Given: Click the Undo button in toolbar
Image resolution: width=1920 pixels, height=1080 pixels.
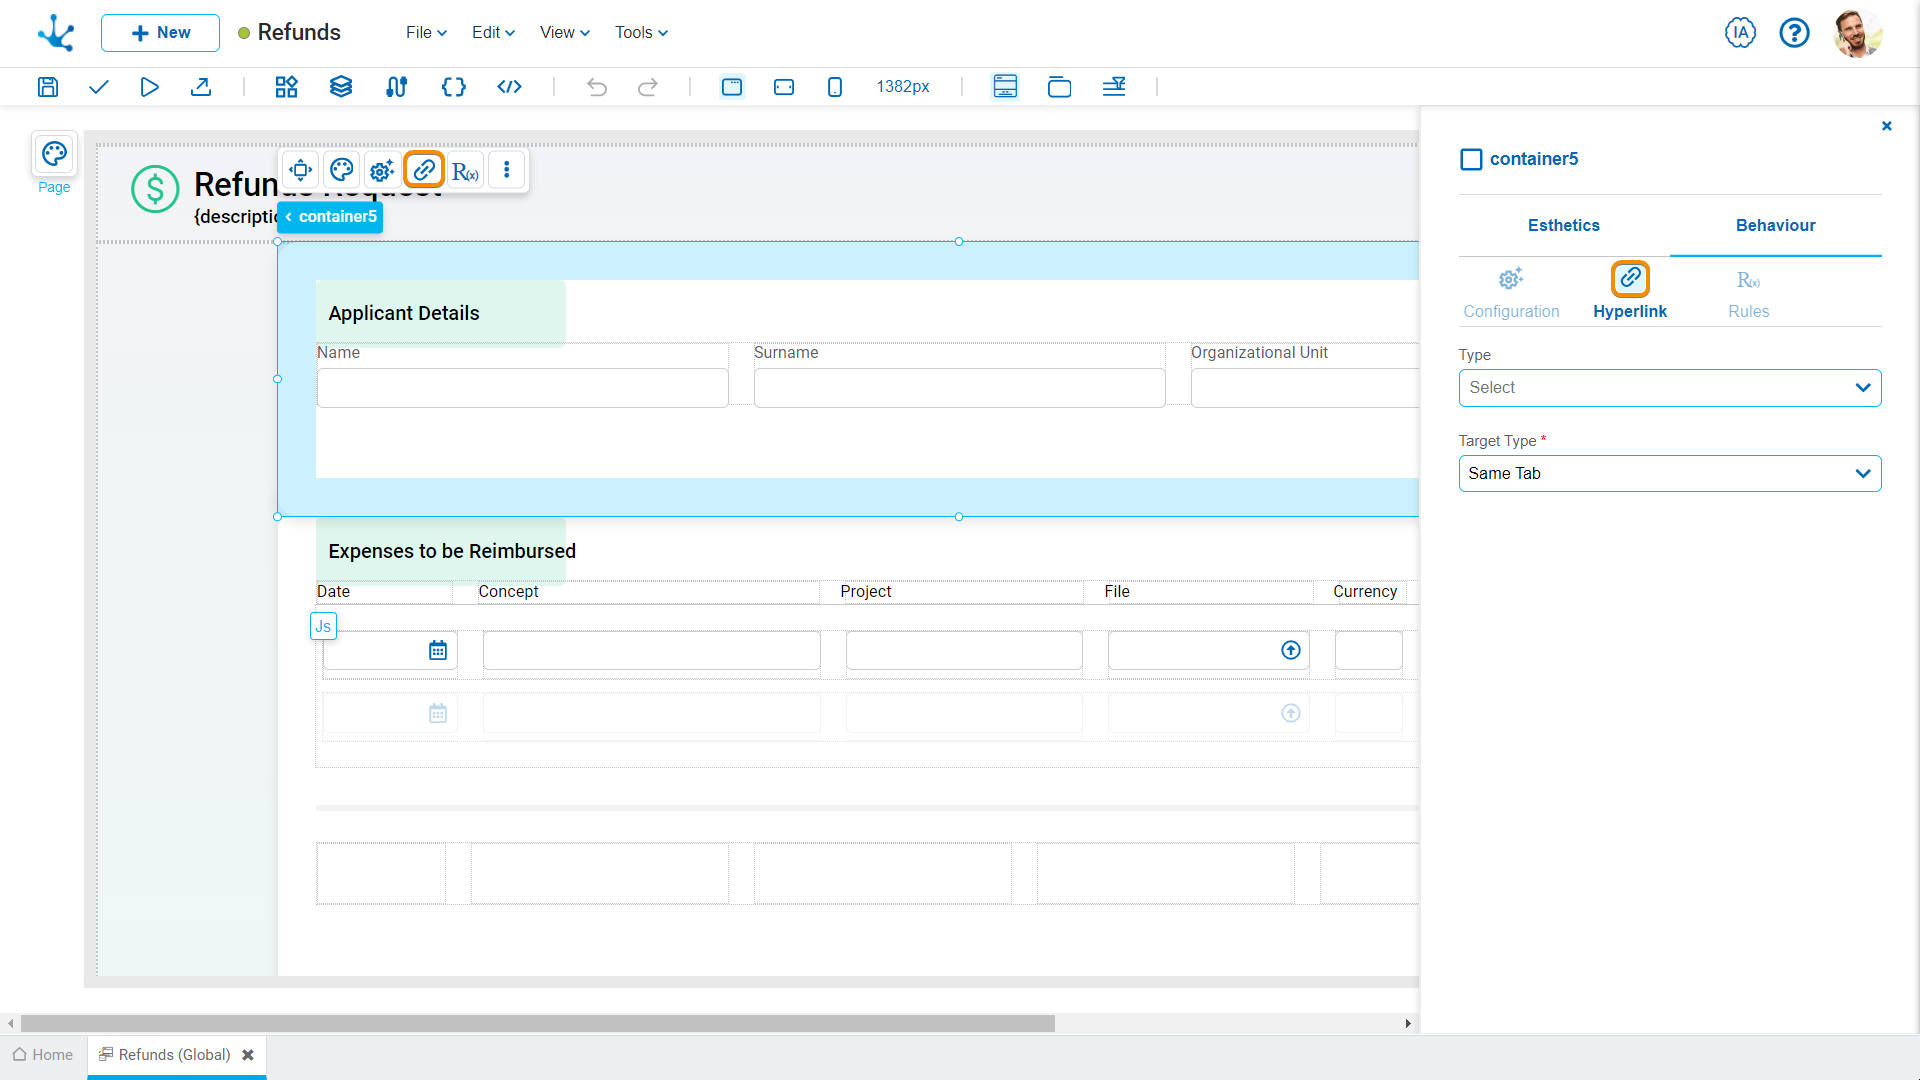Looking at the screenshot, I should point(597,87).
